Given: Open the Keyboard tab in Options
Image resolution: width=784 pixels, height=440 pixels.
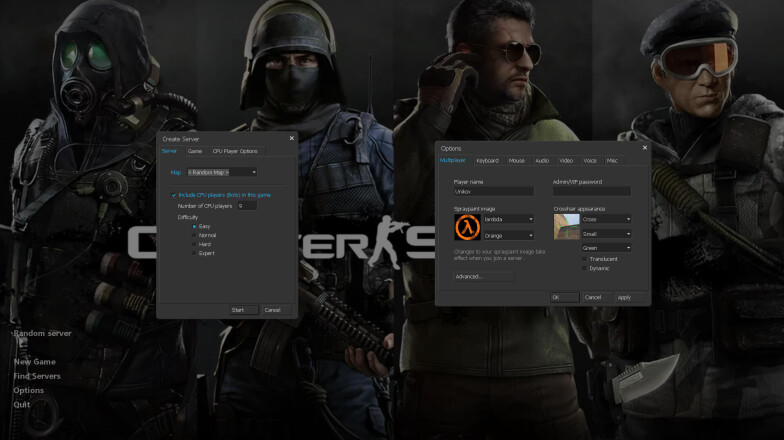Looking at the screenshot, I should pos(488,160).
